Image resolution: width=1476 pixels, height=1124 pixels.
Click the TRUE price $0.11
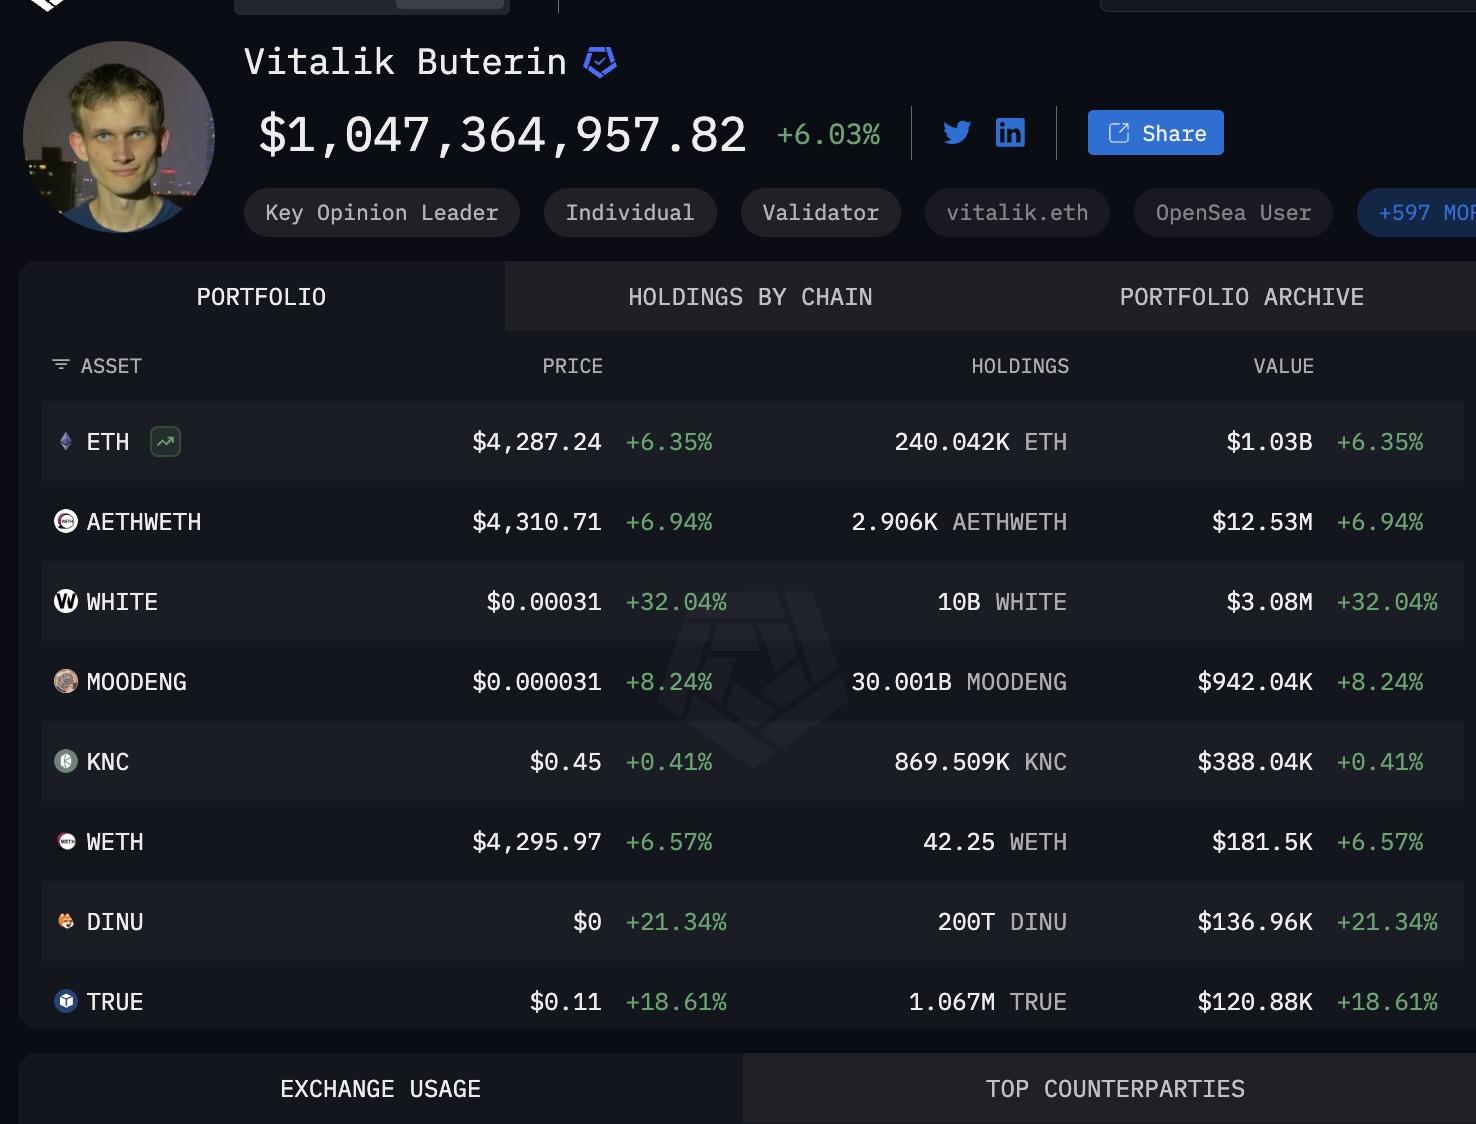click(566, 1002)
